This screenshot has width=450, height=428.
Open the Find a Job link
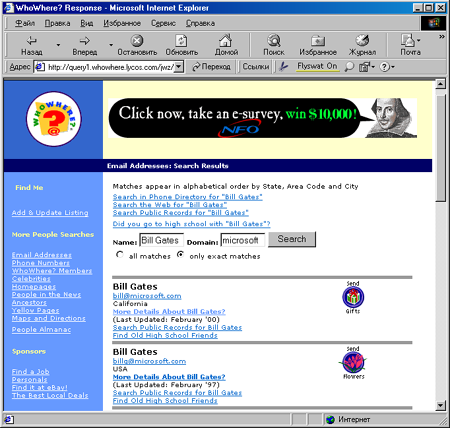(x=30, y=372)
